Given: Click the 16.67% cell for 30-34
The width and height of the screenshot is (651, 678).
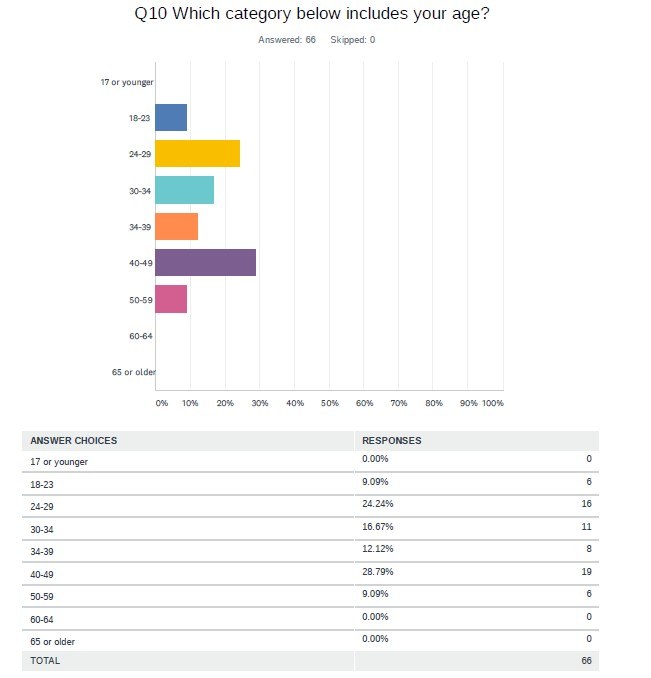Looking at the screenshot, I should coord(378,527).
